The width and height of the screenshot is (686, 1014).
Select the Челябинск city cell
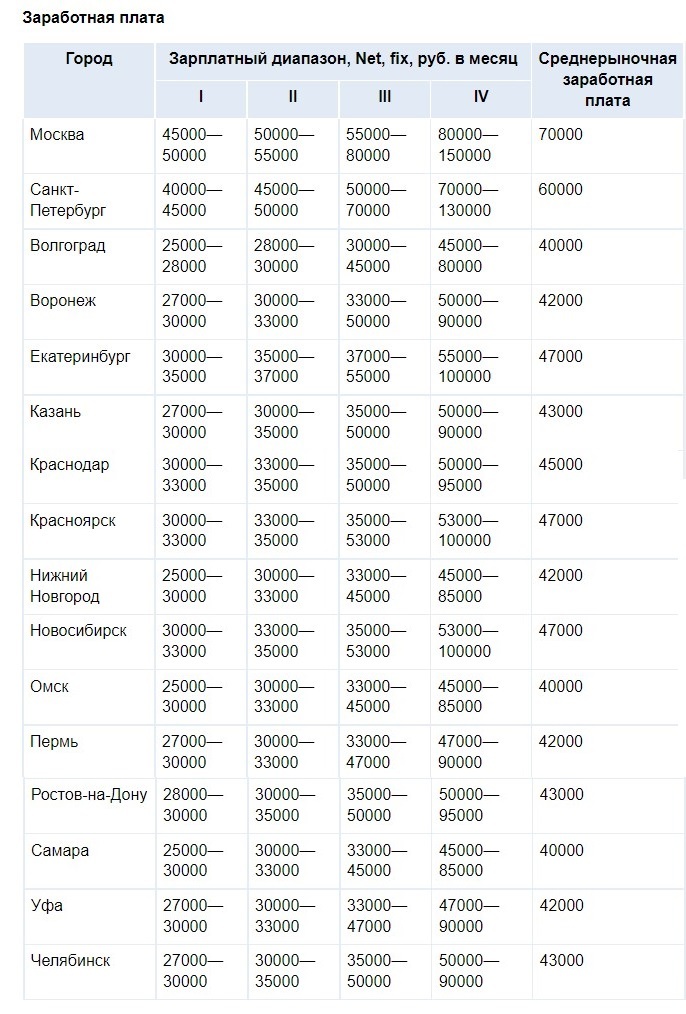[70, 960]
